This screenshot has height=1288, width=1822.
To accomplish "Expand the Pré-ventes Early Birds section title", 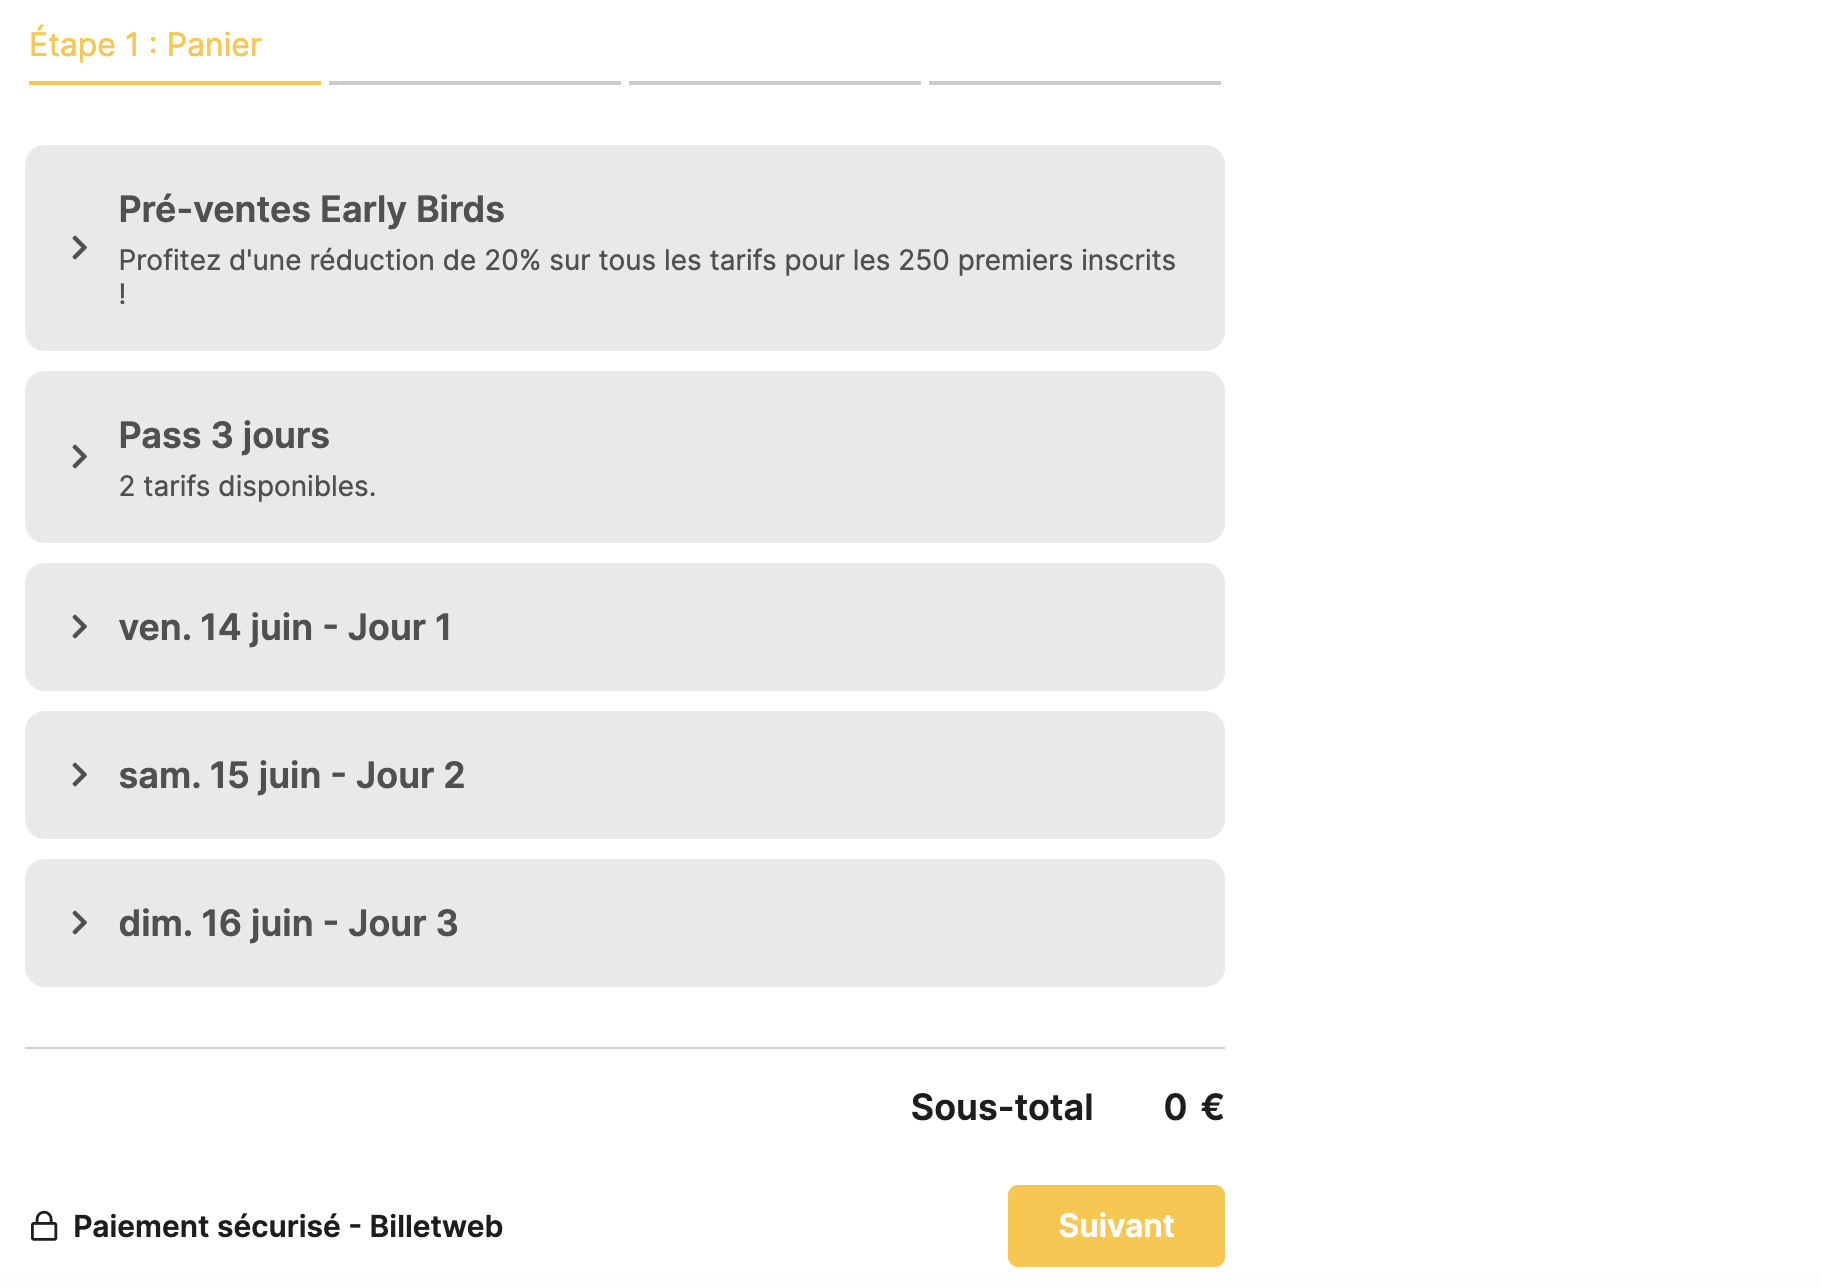I will click(311, 210).
